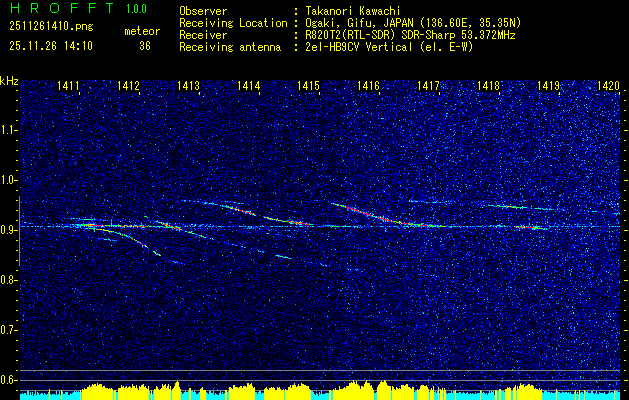Click the Receiver field label
The height and width of the screenshot is (400, 629).
203,35
